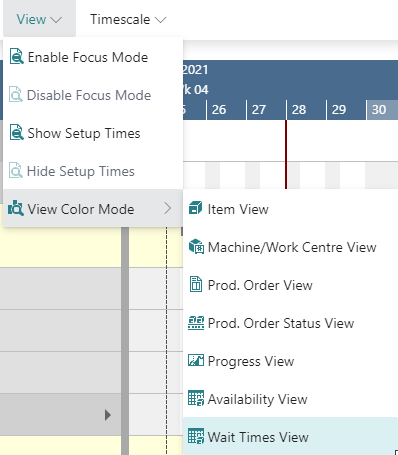This screenshot has width=398, height=455.
Task: Click the grey row expand triangle
Action: [x=107, y=415]
